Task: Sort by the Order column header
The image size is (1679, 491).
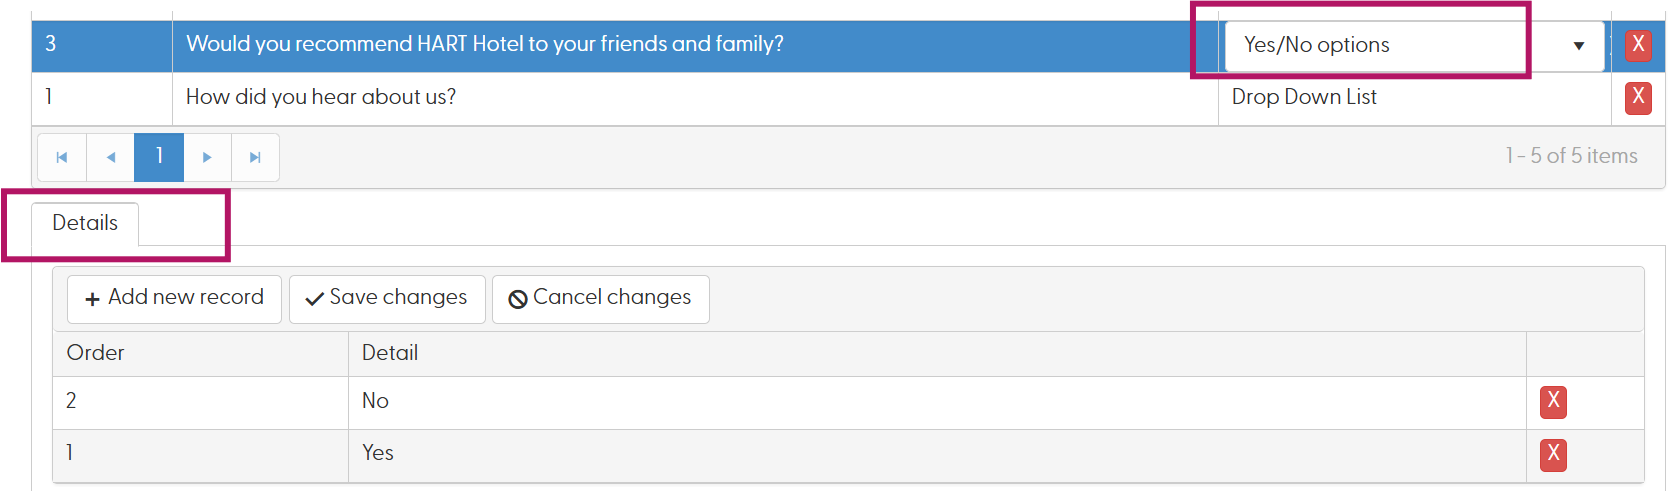Action: (95, 353)
